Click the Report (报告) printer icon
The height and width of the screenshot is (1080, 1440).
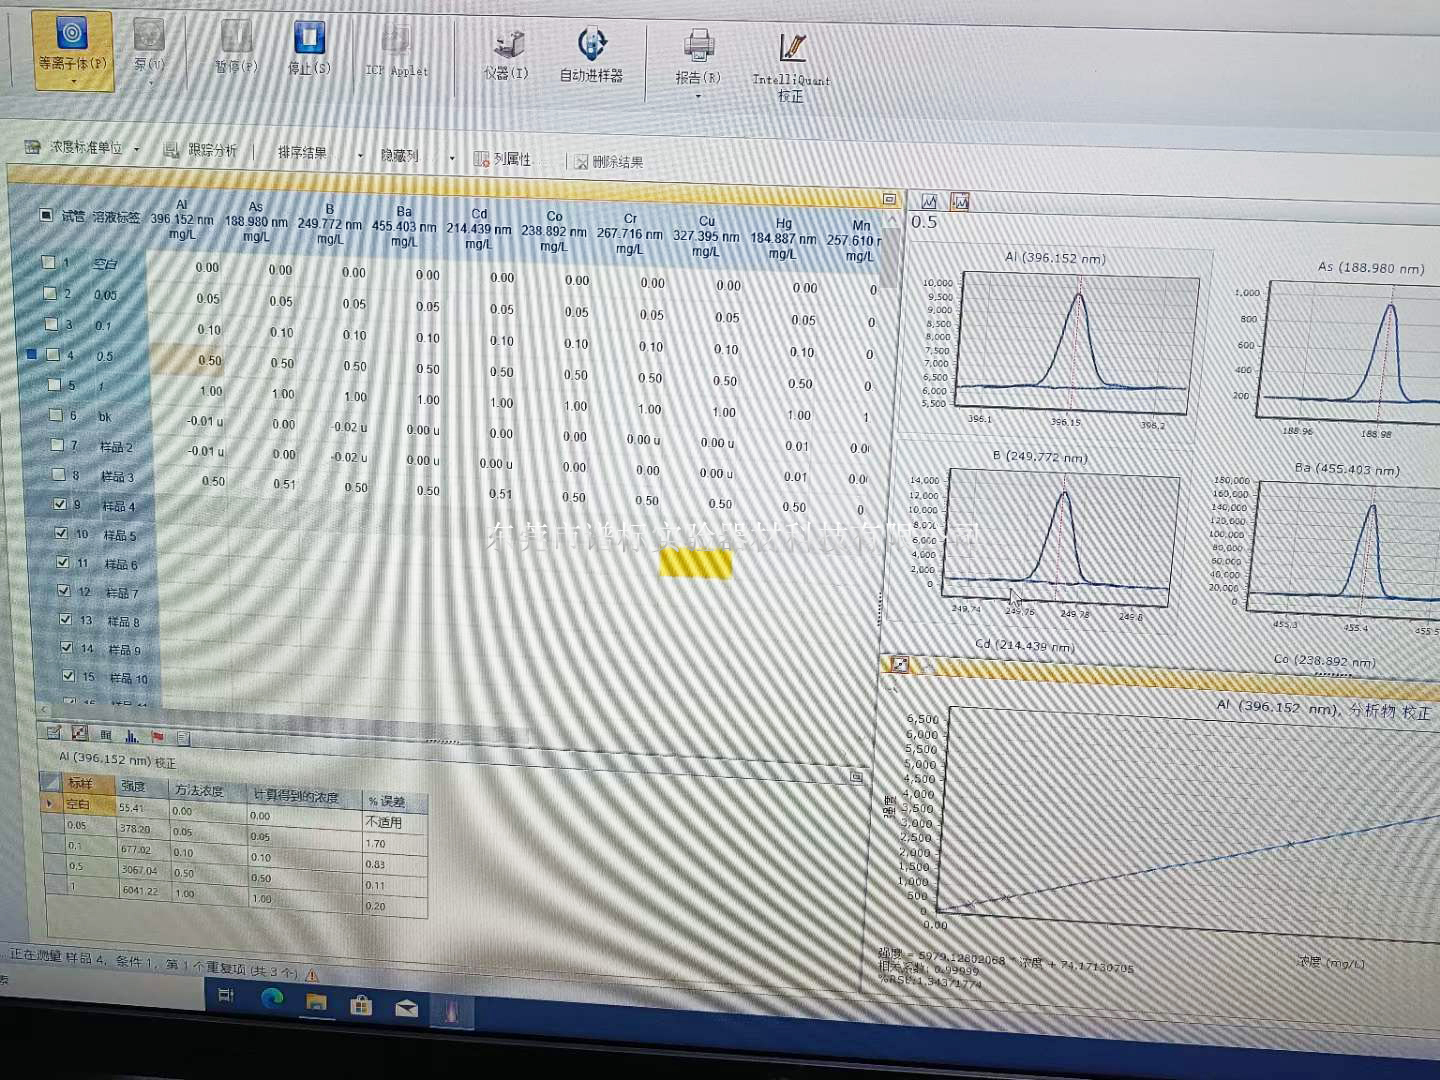698,46
